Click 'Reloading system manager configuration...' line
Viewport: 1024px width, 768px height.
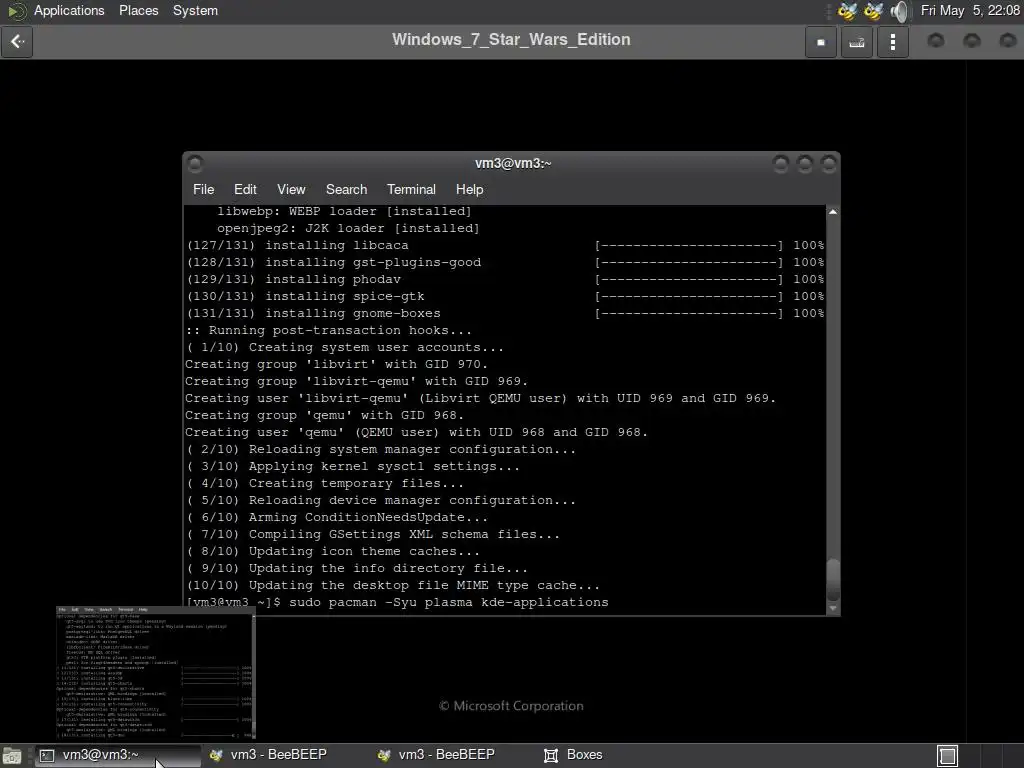[x=381, y=449]
